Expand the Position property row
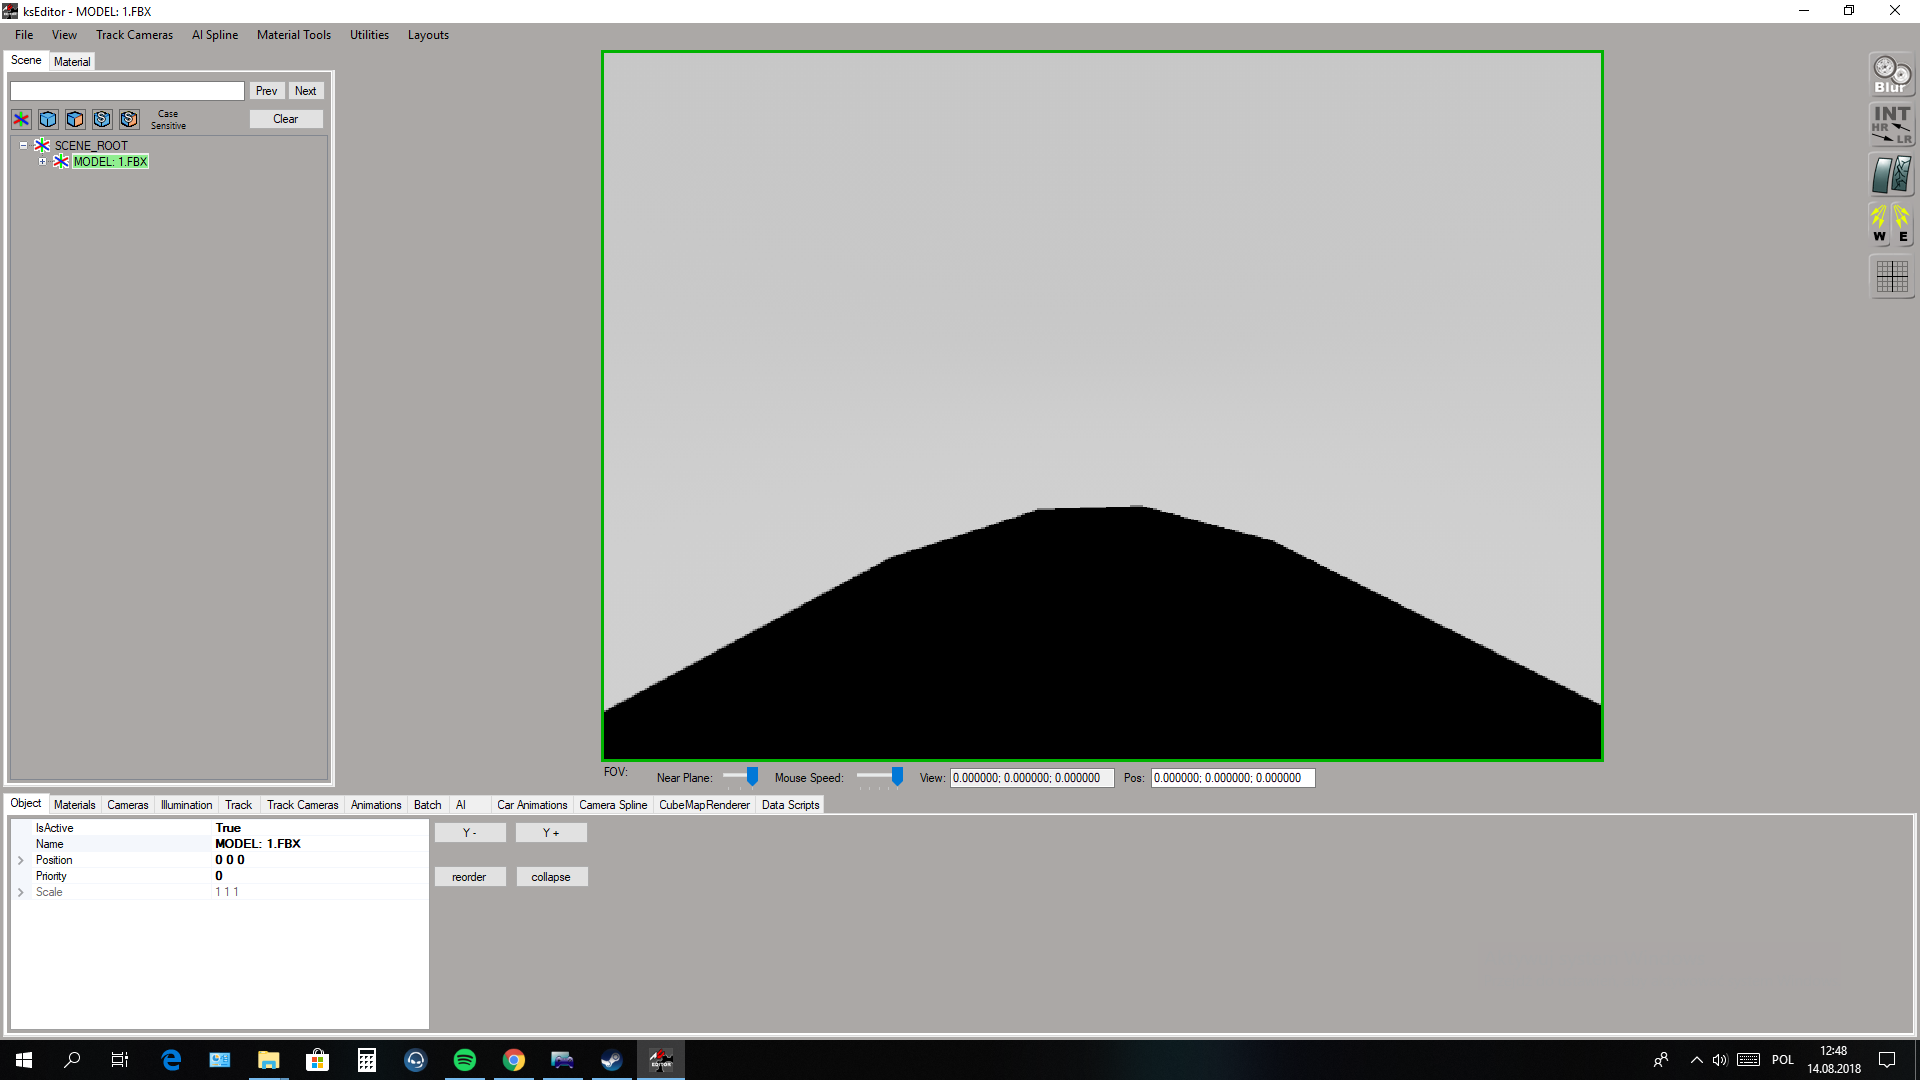This screenshot has width=1920, height=1080. point(20,860)
